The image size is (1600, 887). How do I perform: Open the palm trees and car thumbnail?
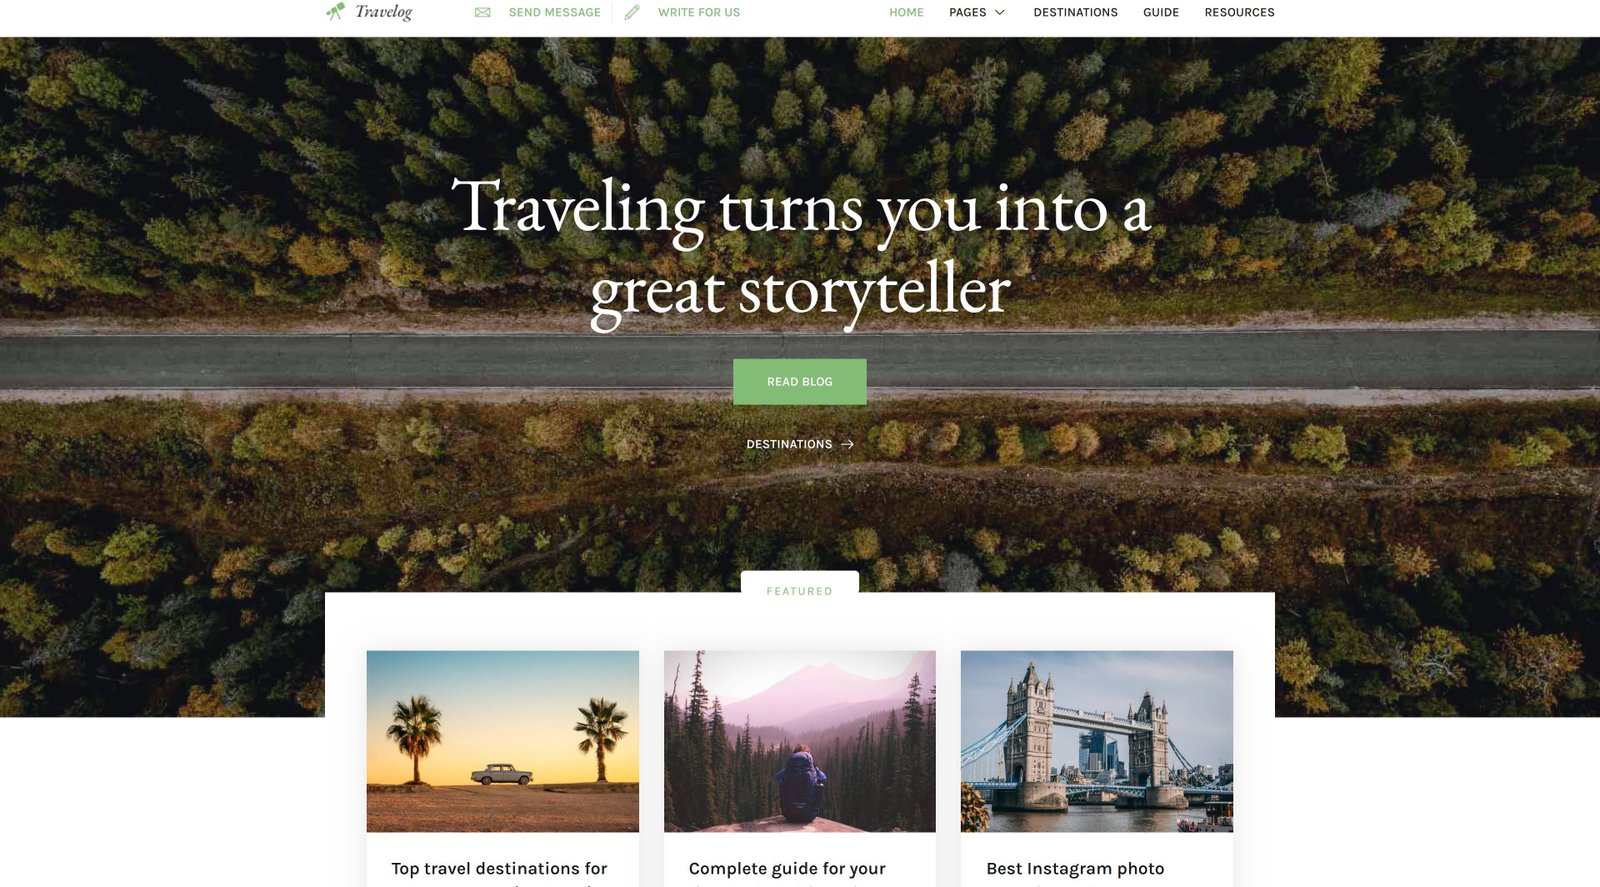503,741
